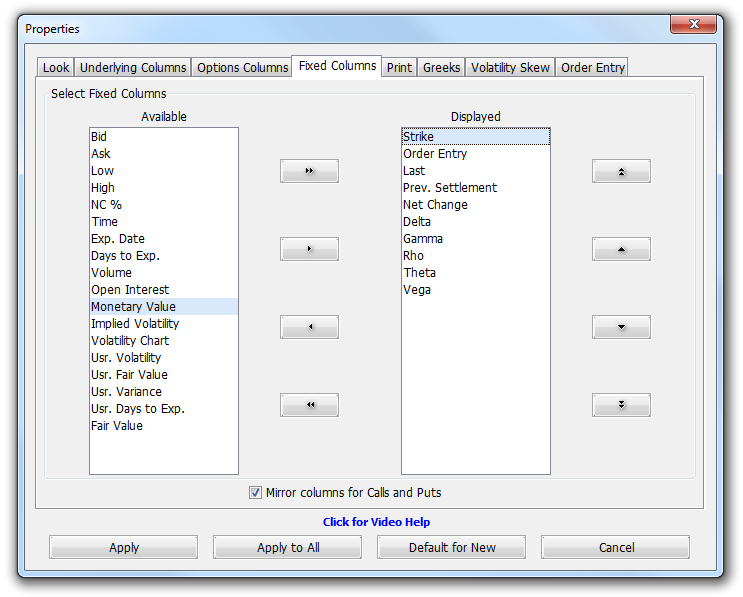This screenshot has width=743, height=597.
Task: Select Prev. Settlement in Displayed list
Action: [x=450, y=188]
